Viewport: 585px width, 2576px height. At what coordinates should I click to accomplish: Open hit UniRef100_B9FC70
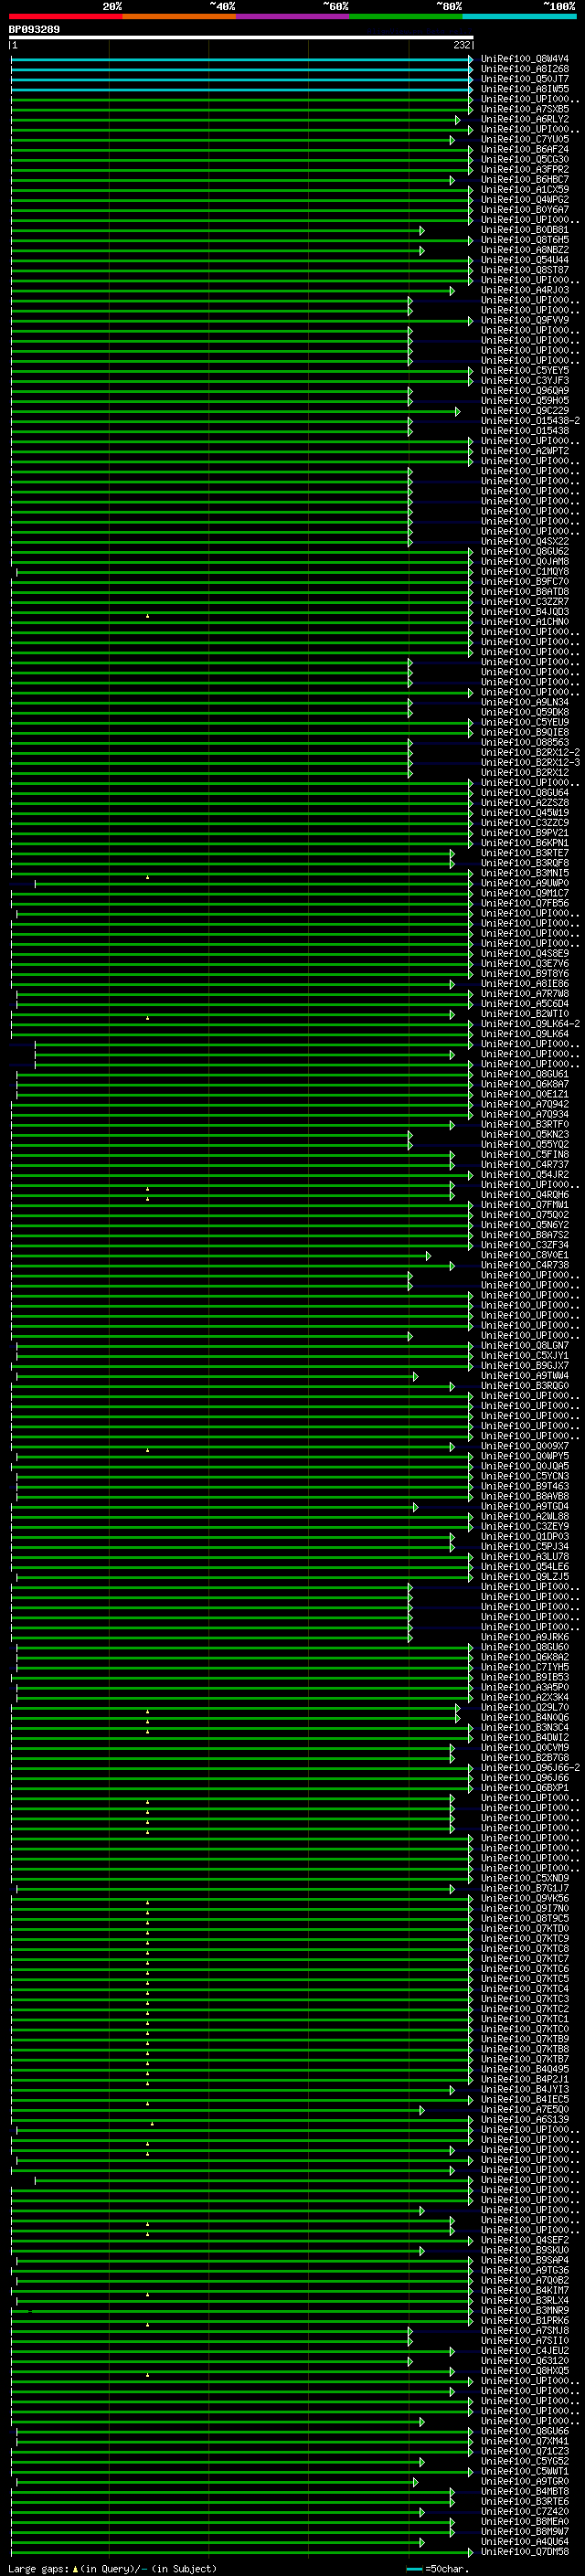tap(525, 581)
